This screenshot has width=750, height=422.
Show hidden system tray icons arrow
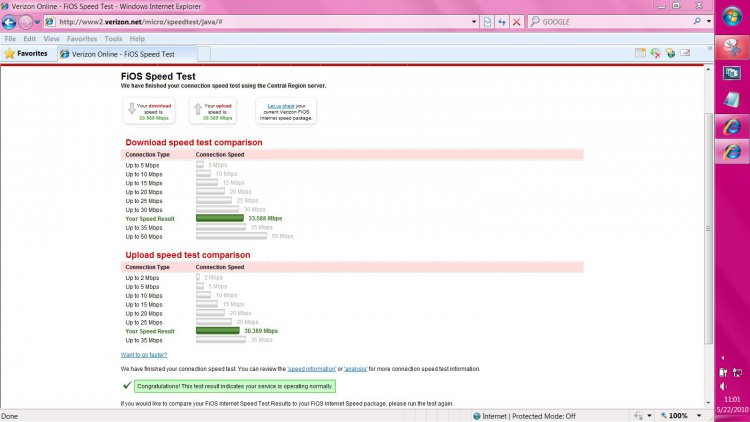tap(723, 358)
